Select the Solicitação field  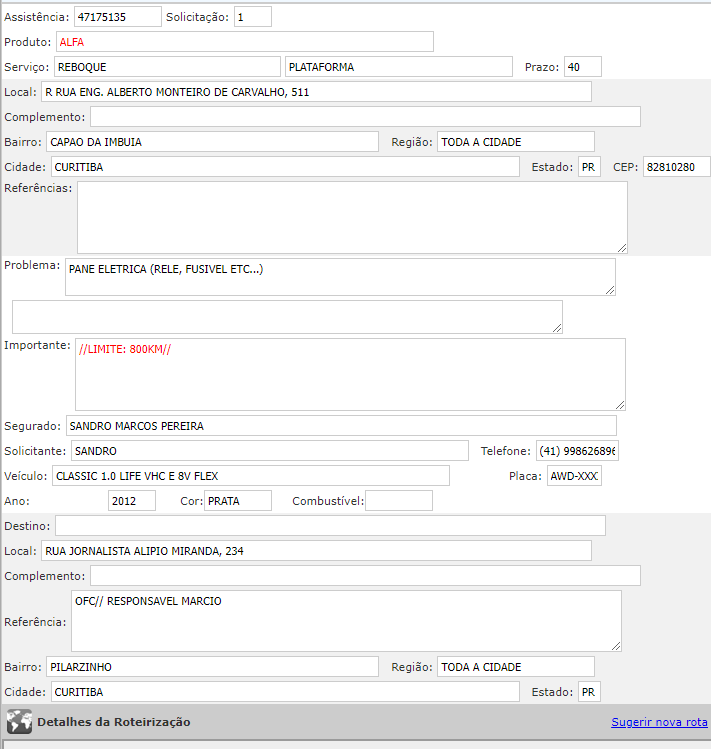[x=252, y=17]
